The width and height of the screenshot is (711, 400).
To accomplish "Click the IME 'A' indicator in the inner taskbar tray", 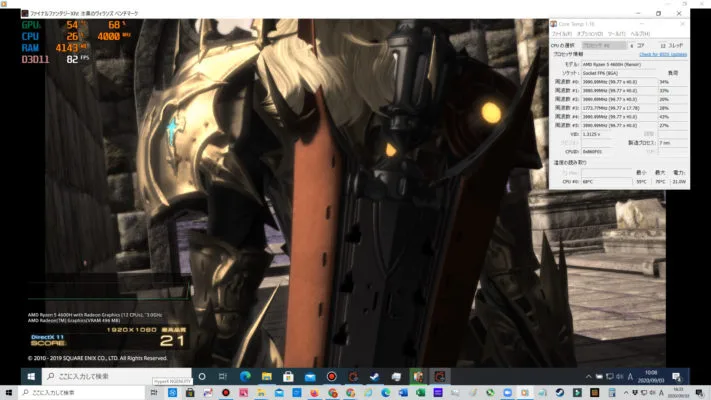I will (x=630, y=376).
